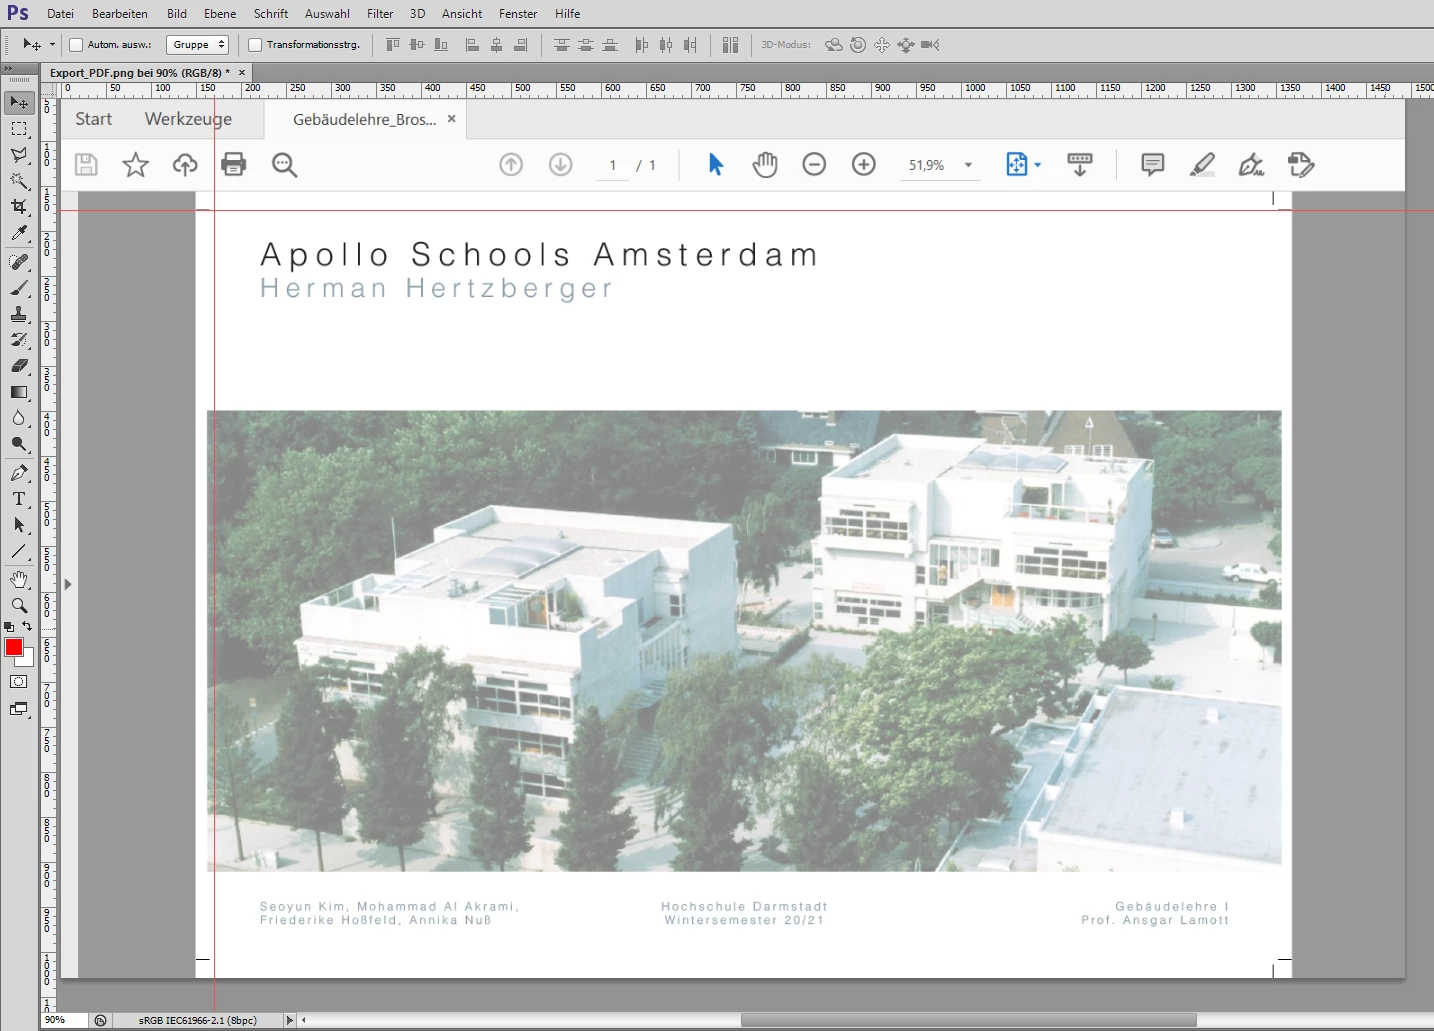Enable the Transformationsstrg. checkbox

coord(255,45)
